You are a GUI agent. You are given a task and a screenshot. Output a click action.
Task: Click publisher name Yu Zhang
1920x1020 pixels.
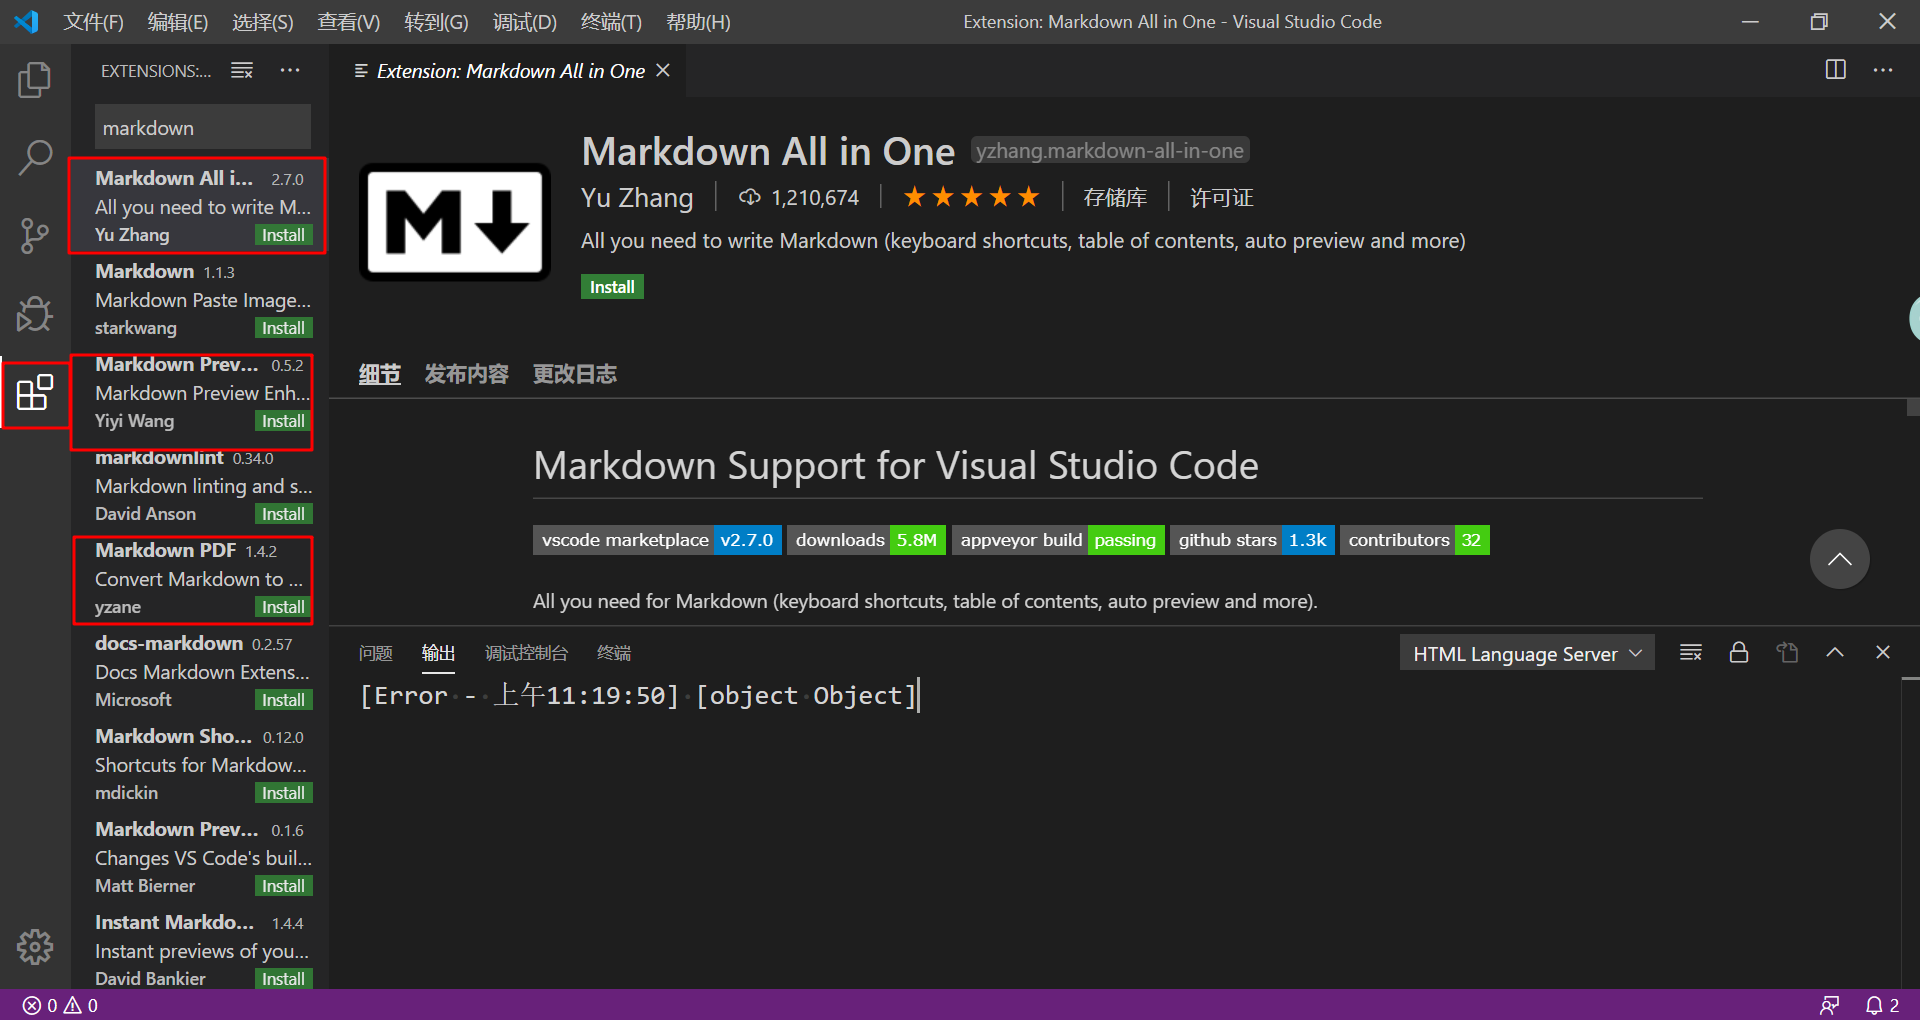(637, 198)
